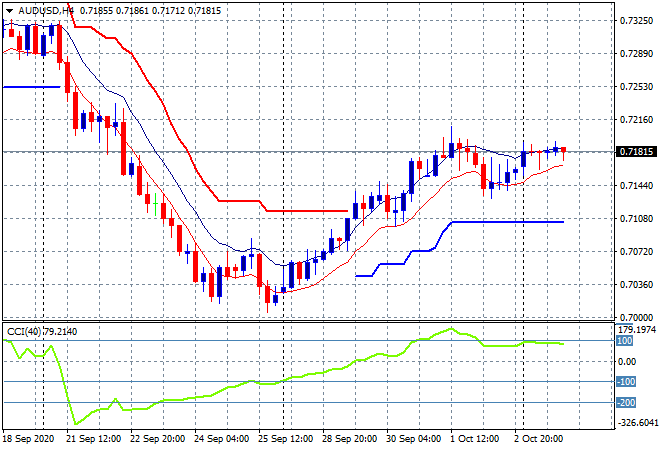Click the 24 Sep 04:00 time axis label
This screenshot has width=660, height=450.
coord(221,439)
